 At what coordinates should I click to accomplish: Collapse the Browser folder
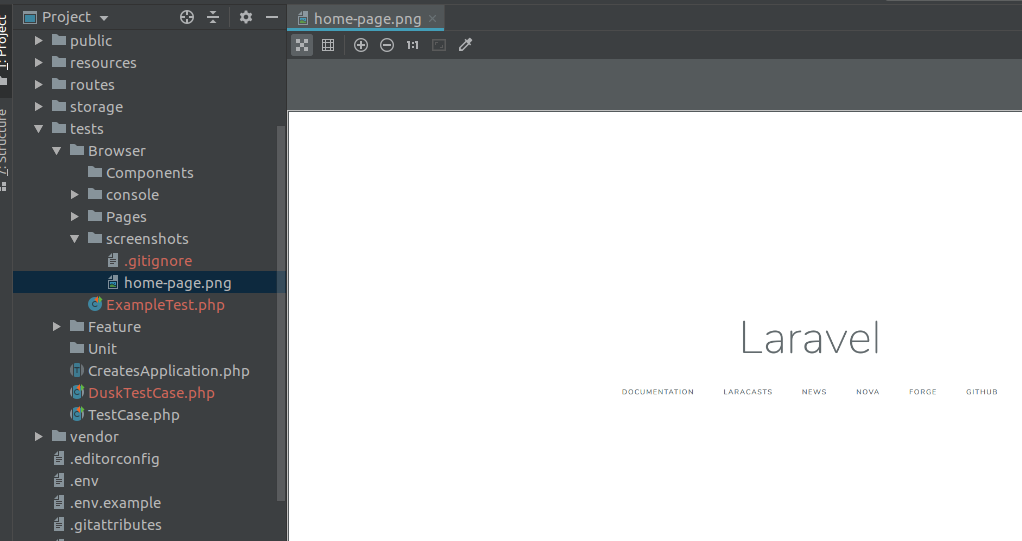tap(57, 151)
